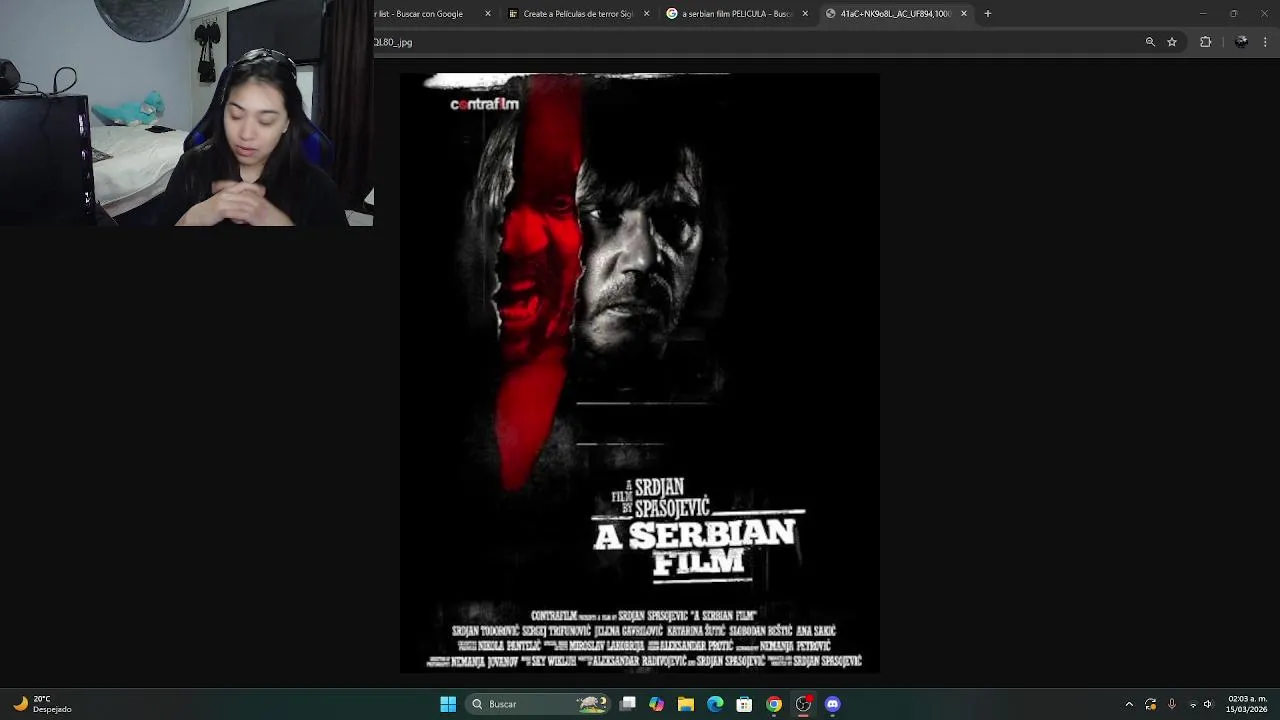Close the 'list - Buscar con Google' tab
The height and width of the screenshot is (720, 1280).
488,14
